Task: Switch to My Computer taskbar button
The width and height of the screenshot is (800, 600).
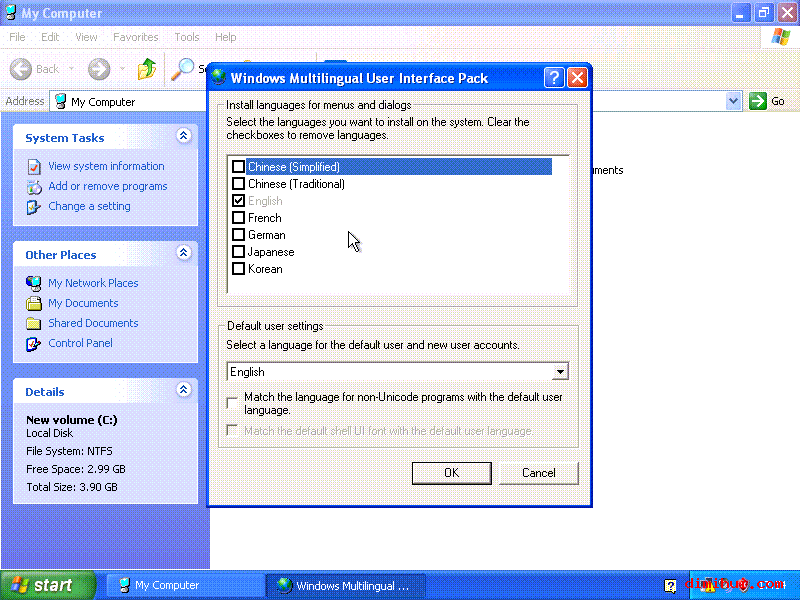Action: point(185,585)
